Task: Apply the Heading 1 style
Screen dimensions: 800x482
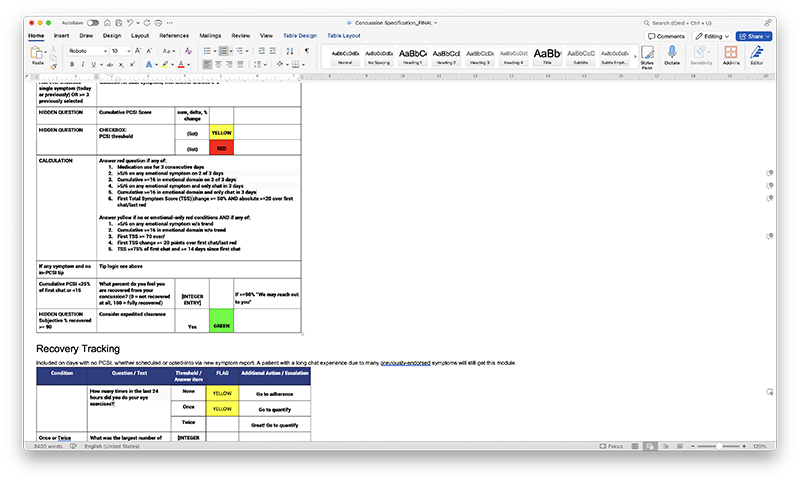Action: 412,56
